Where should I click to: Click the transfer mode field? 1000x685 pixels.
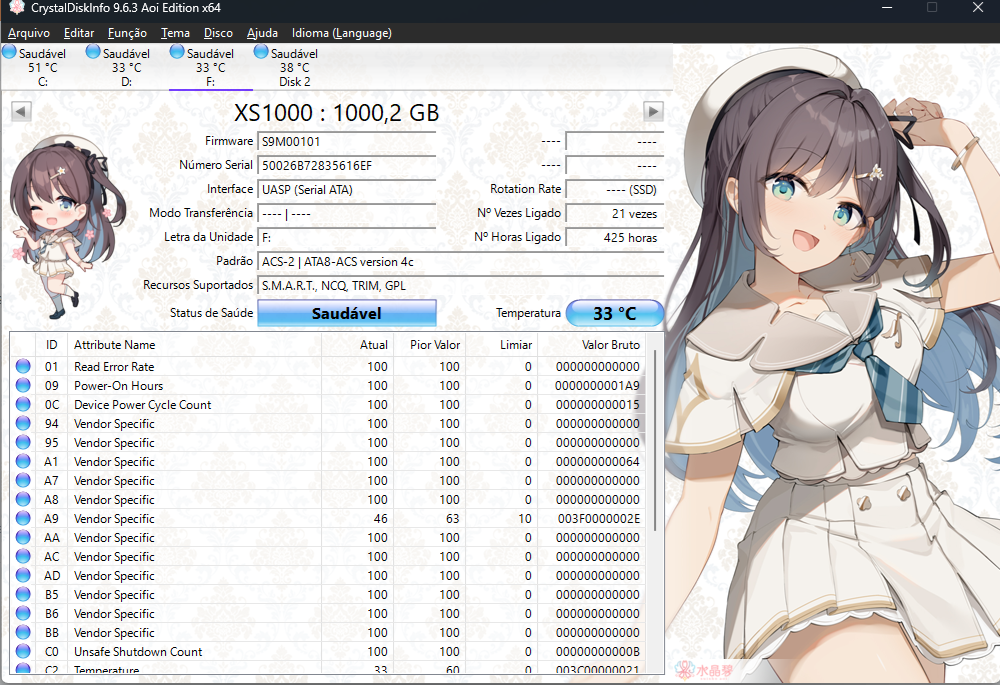[347, 214]
